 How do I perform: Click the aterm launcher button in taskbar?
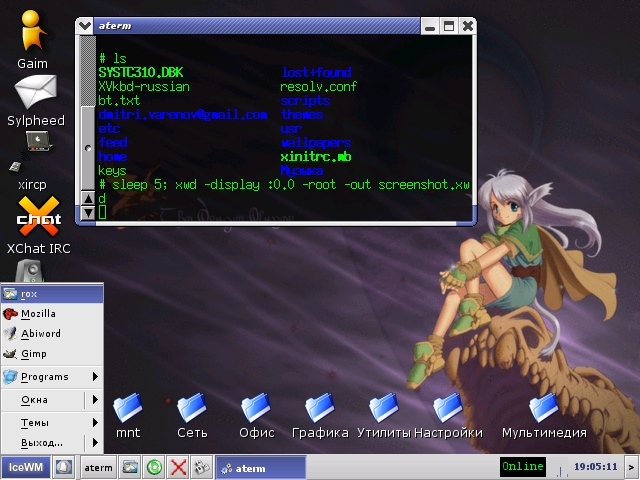[x=98, y=467]
